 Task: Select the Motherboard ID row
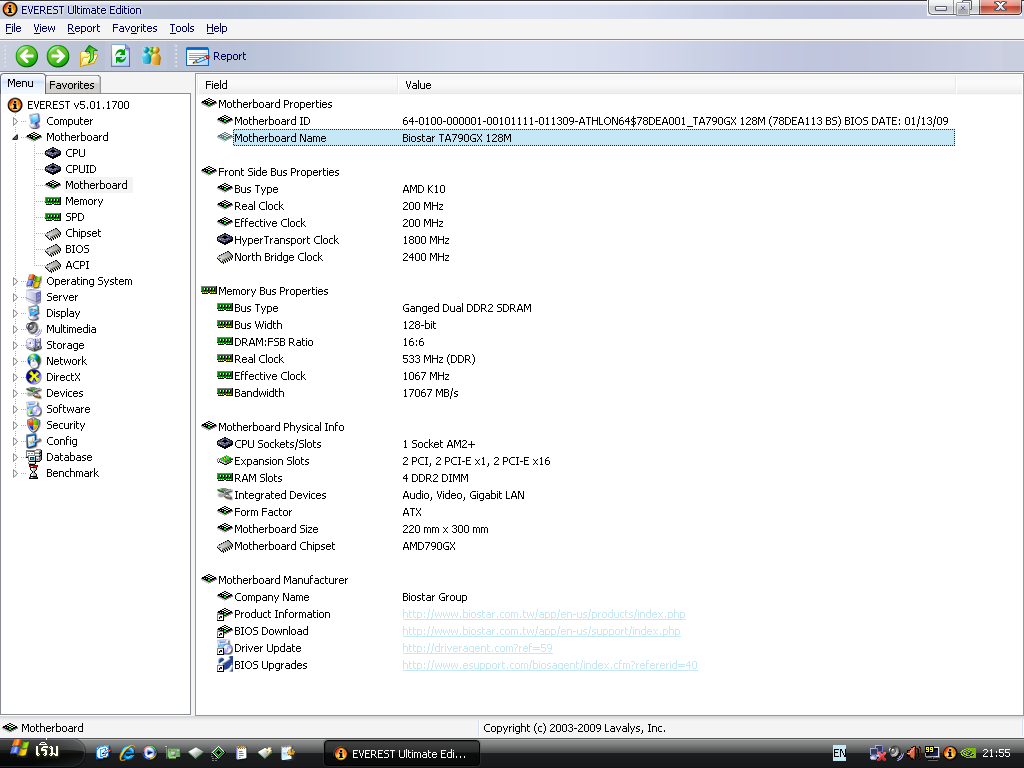tap(585, 121)
